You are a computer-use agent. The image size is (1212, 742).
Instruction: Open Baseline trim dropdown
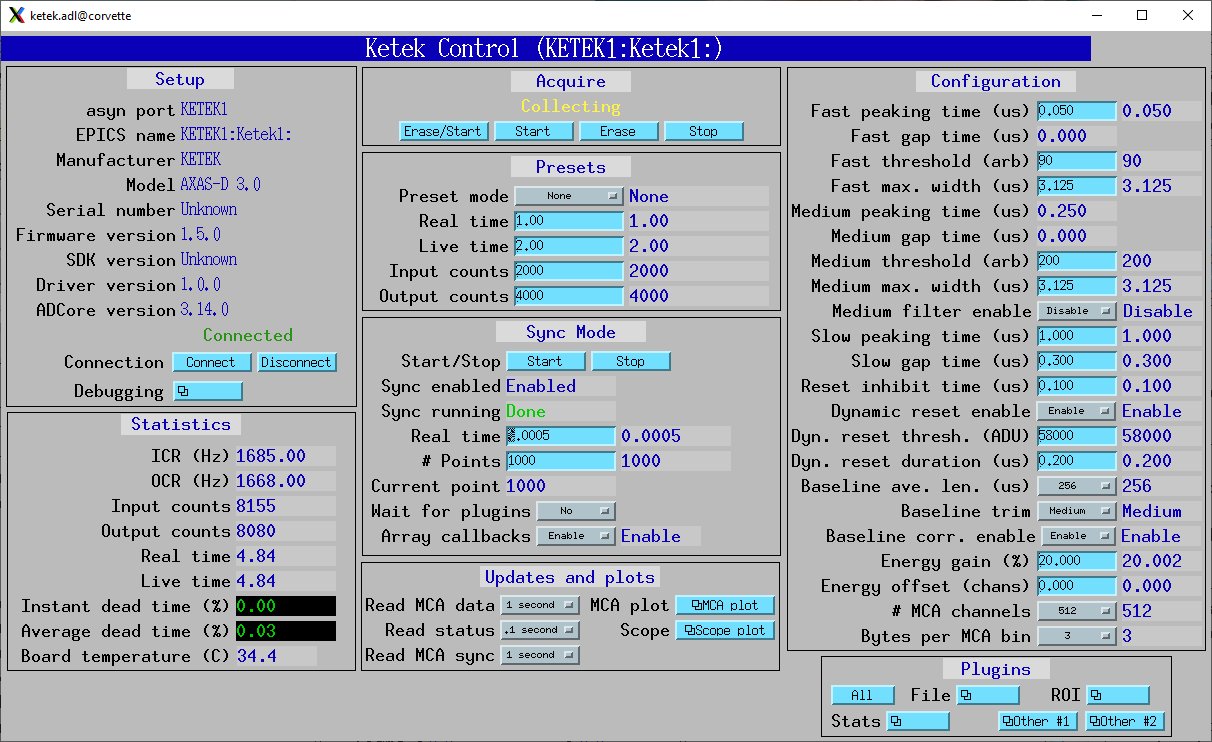(x=1076, y=511)
